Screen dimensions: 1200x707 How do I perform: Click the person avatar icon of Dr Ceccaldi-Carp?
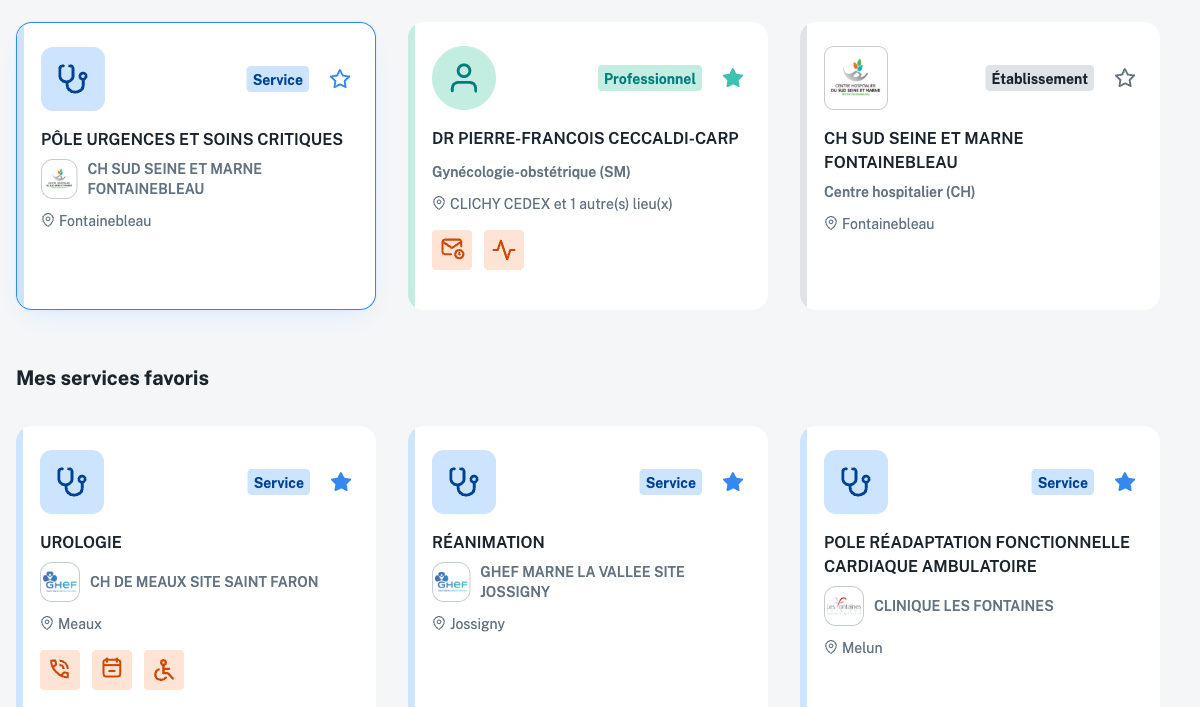point(464,78)
